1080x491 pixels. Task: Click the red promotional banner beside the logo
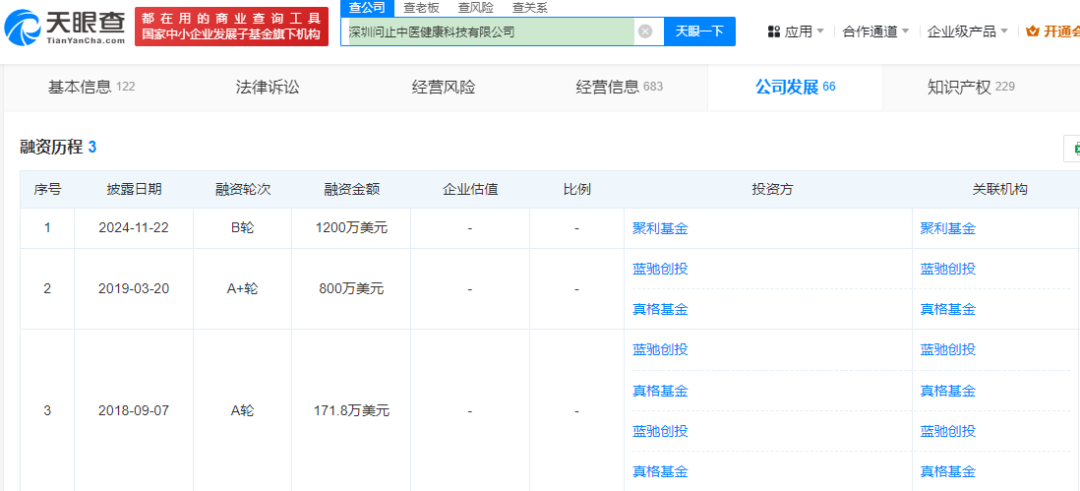(x=231, y=26)
